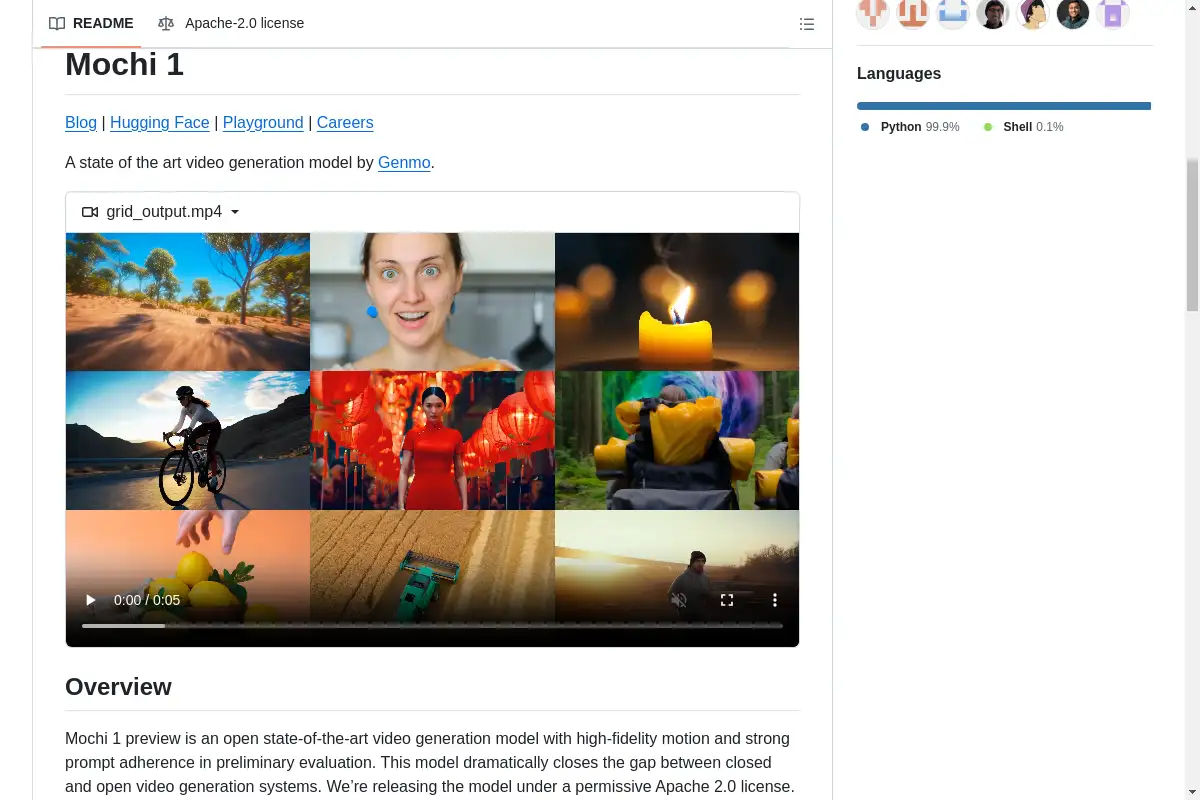The height and width of the screenshot is (800, 1200).
Task: Toggle fullscreen mode on the video
Action: pyautogui.click(x=727, y=600)
